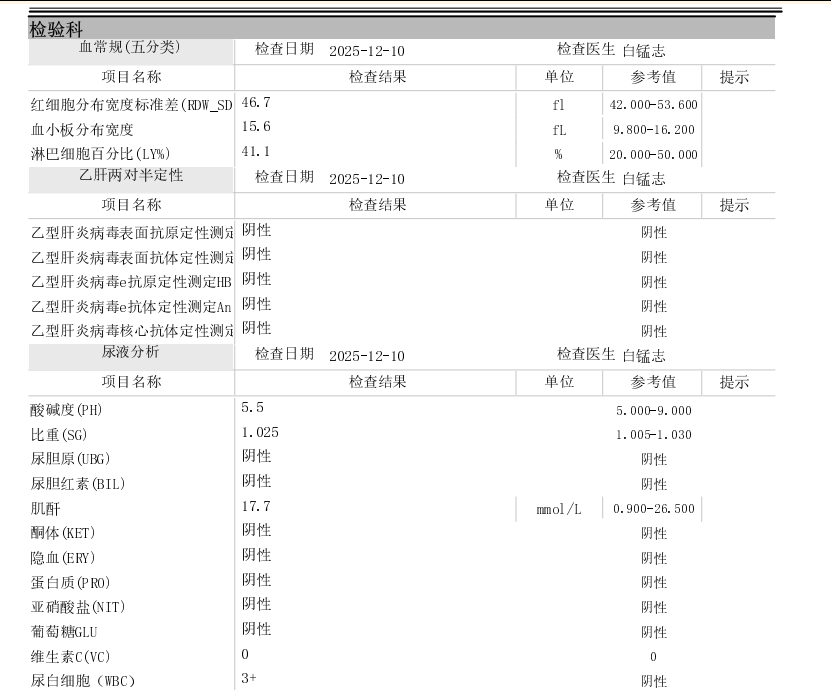This screenshot has width=831, height=690.
Task: Click the 乙肝两对半定性 section title
Action: 130,177
